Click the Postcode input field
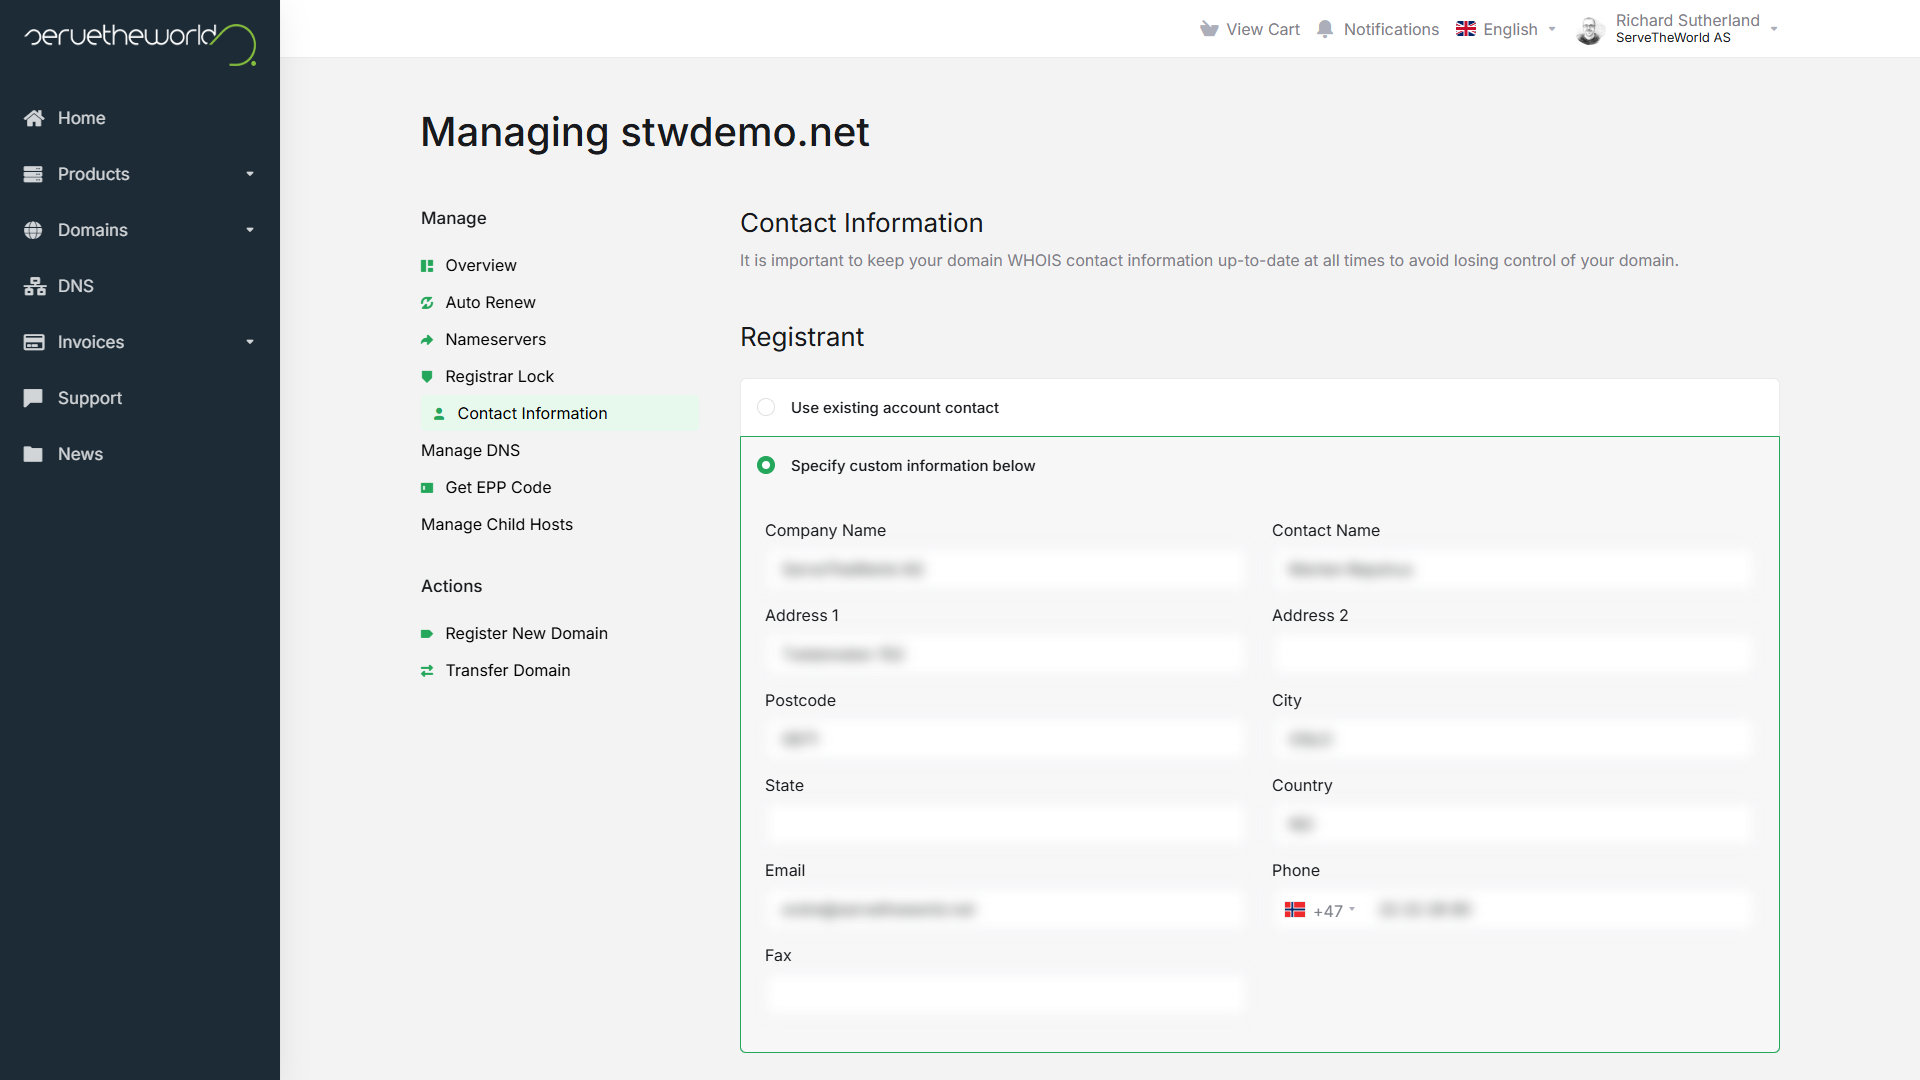The image size is (1920, 1080). (1006, 740)
